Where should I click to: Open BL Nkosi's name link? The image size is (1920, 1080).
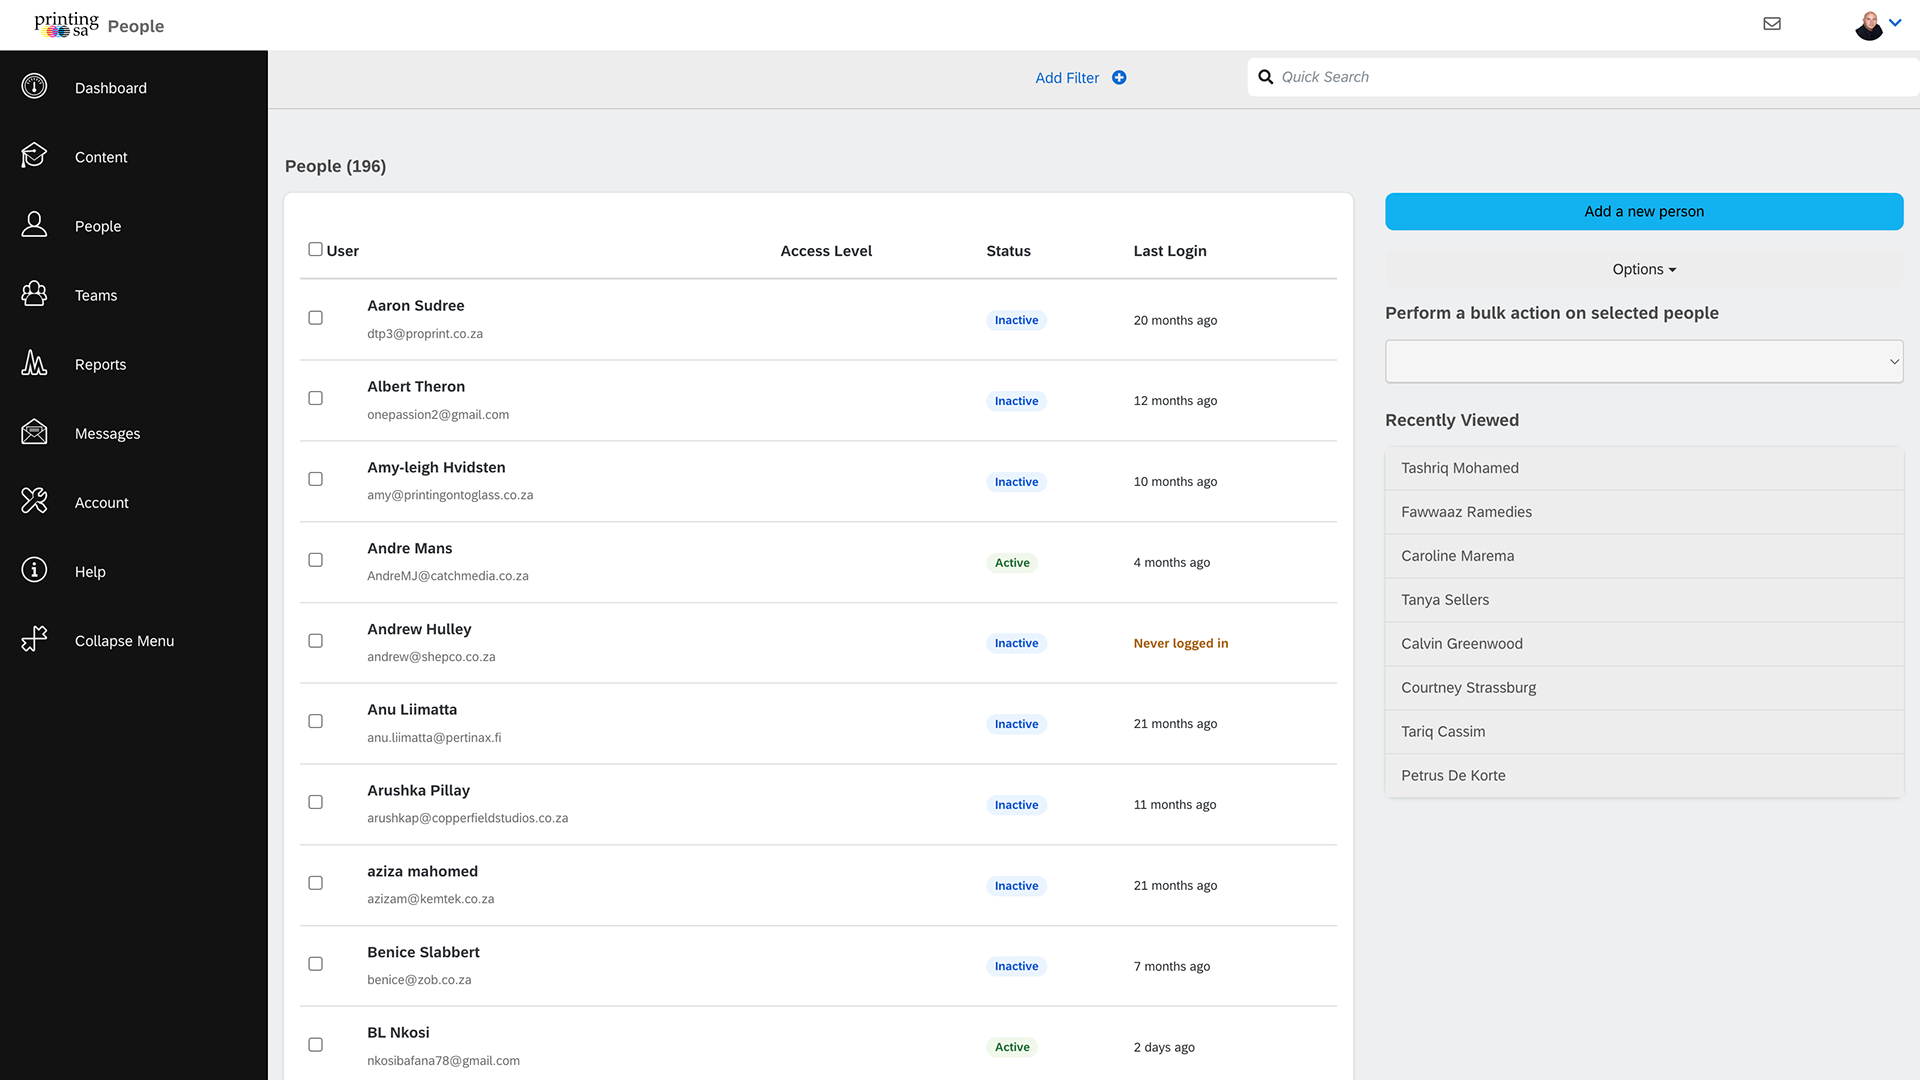(398, 1033)
